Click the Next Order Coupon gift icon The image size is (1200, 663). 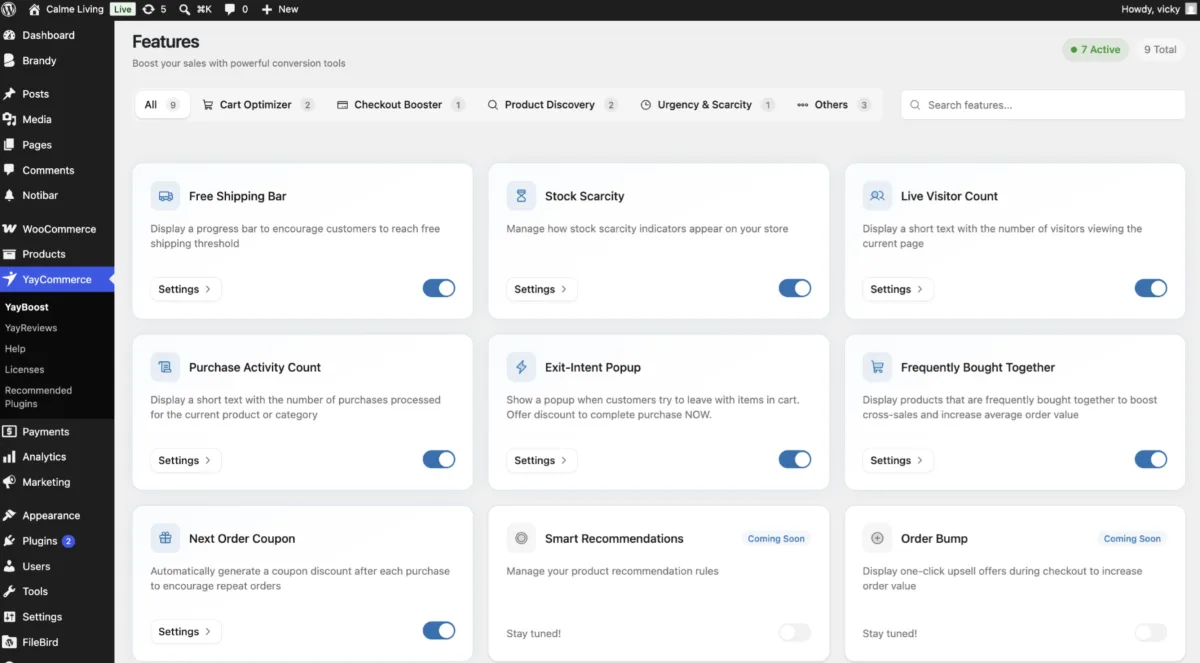pyautogui.click(x=166, y=538)
